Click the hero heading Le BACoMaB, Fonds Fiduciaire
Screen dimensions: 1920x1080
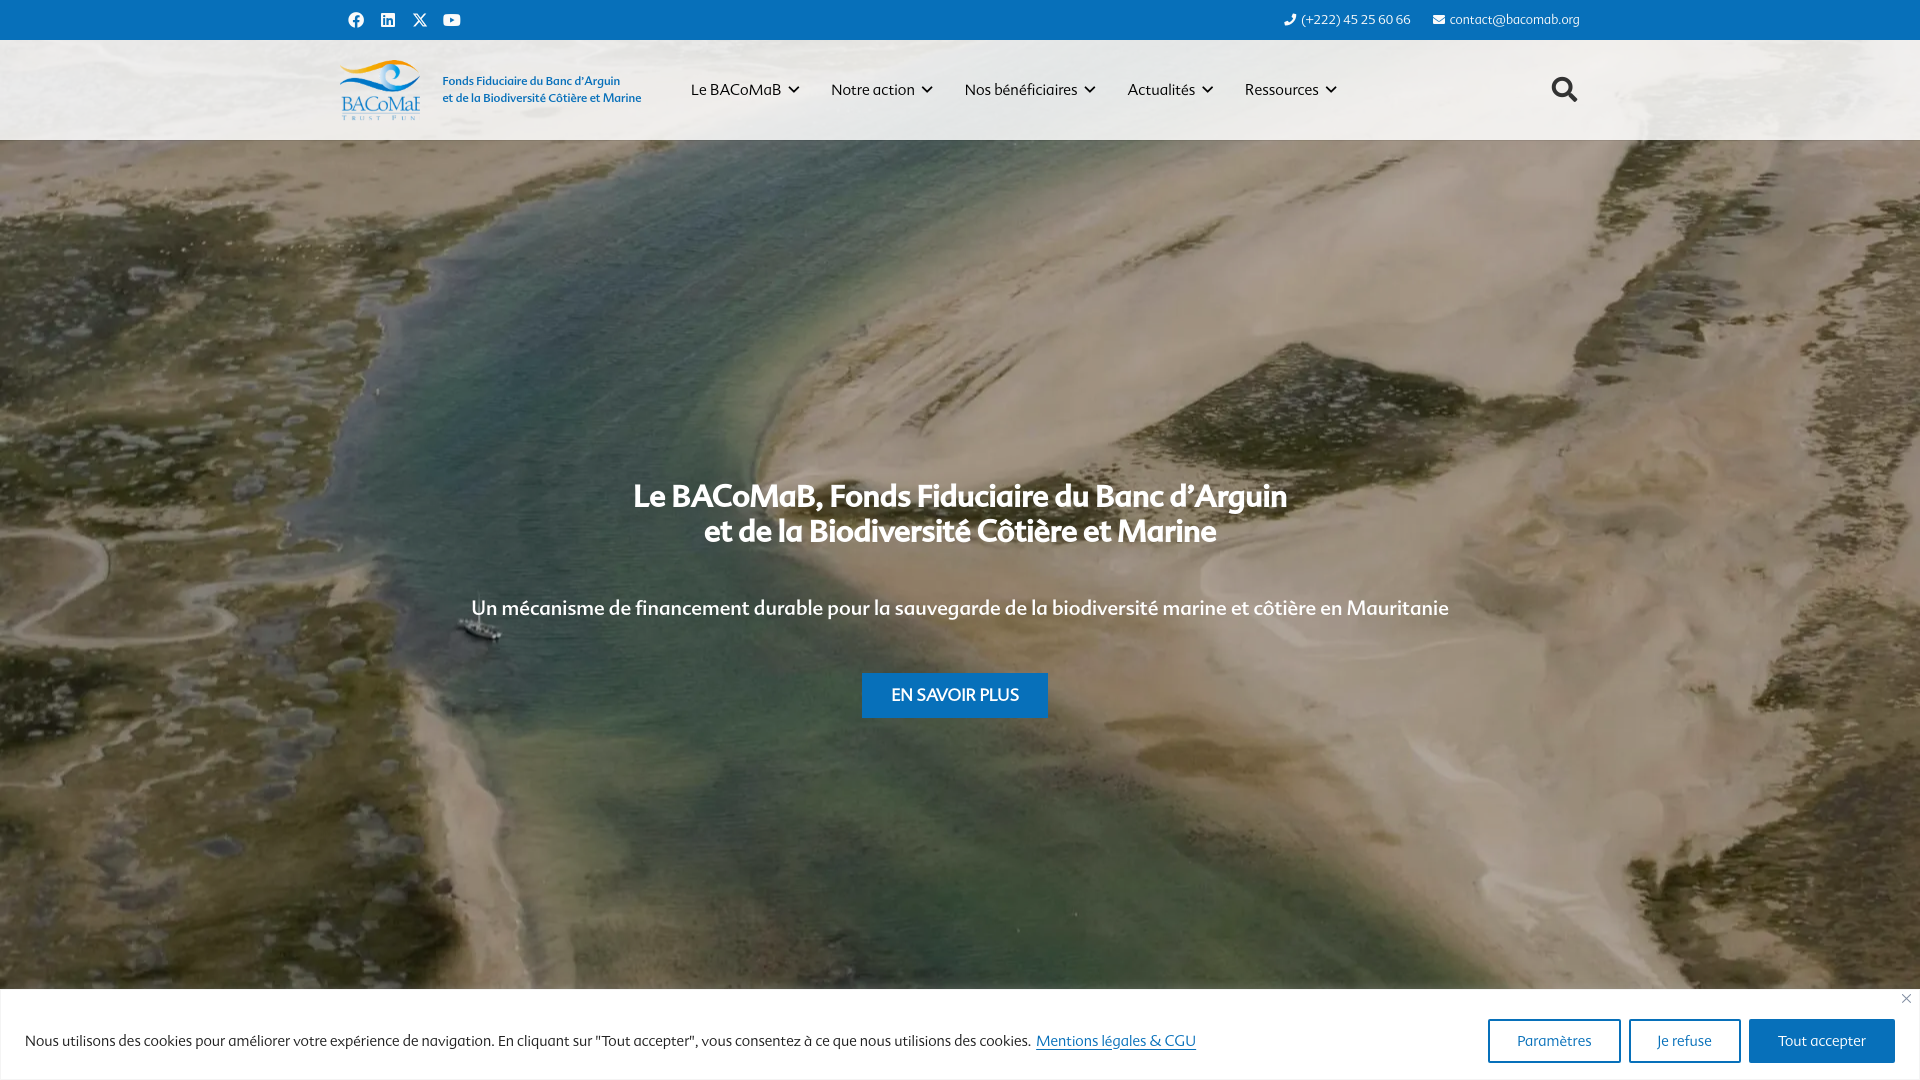[x=960, y=514]
